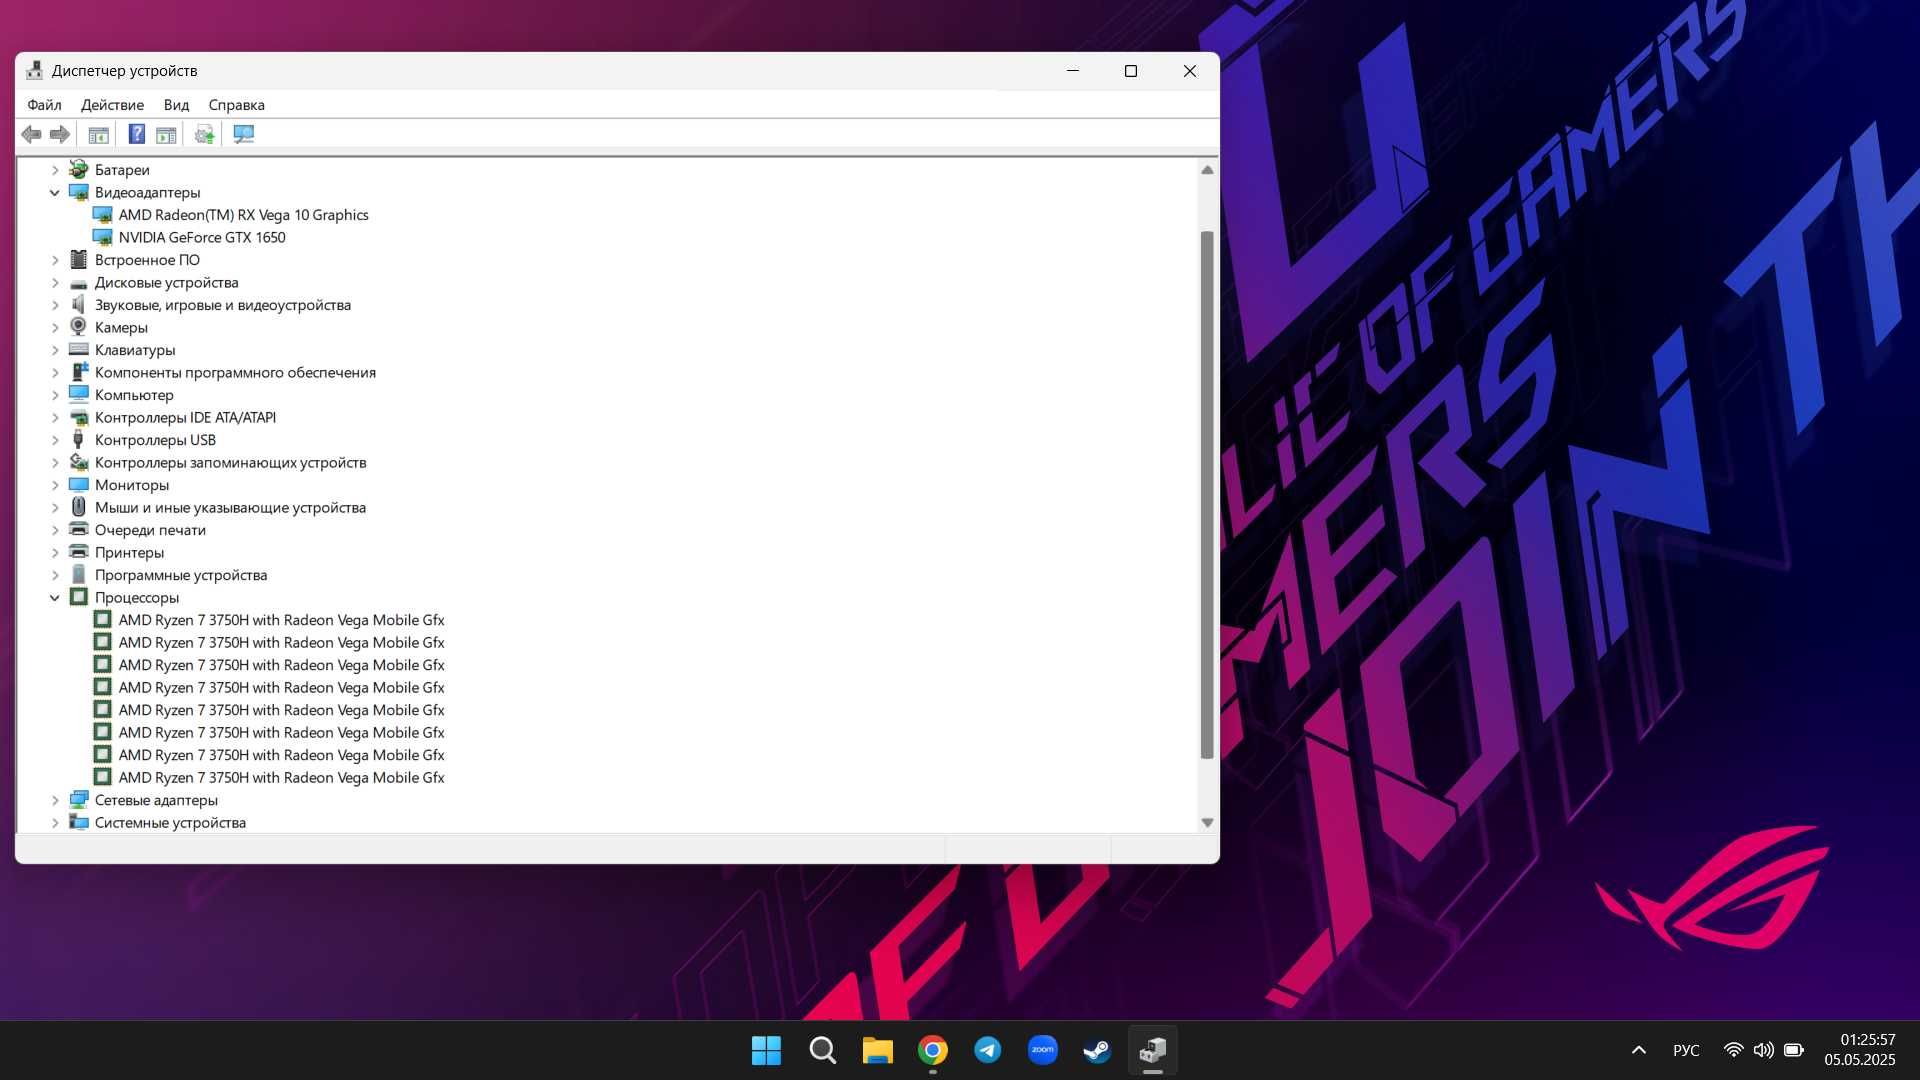Screen dimensions: 1920x1080
Task: Open the volume tray icon
Action: (1763, 1050)
